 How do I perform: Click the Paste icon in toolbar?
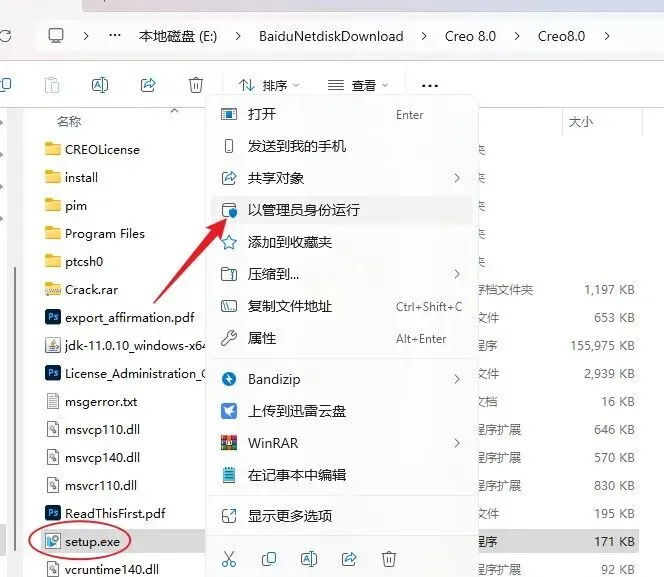[52, 85]
